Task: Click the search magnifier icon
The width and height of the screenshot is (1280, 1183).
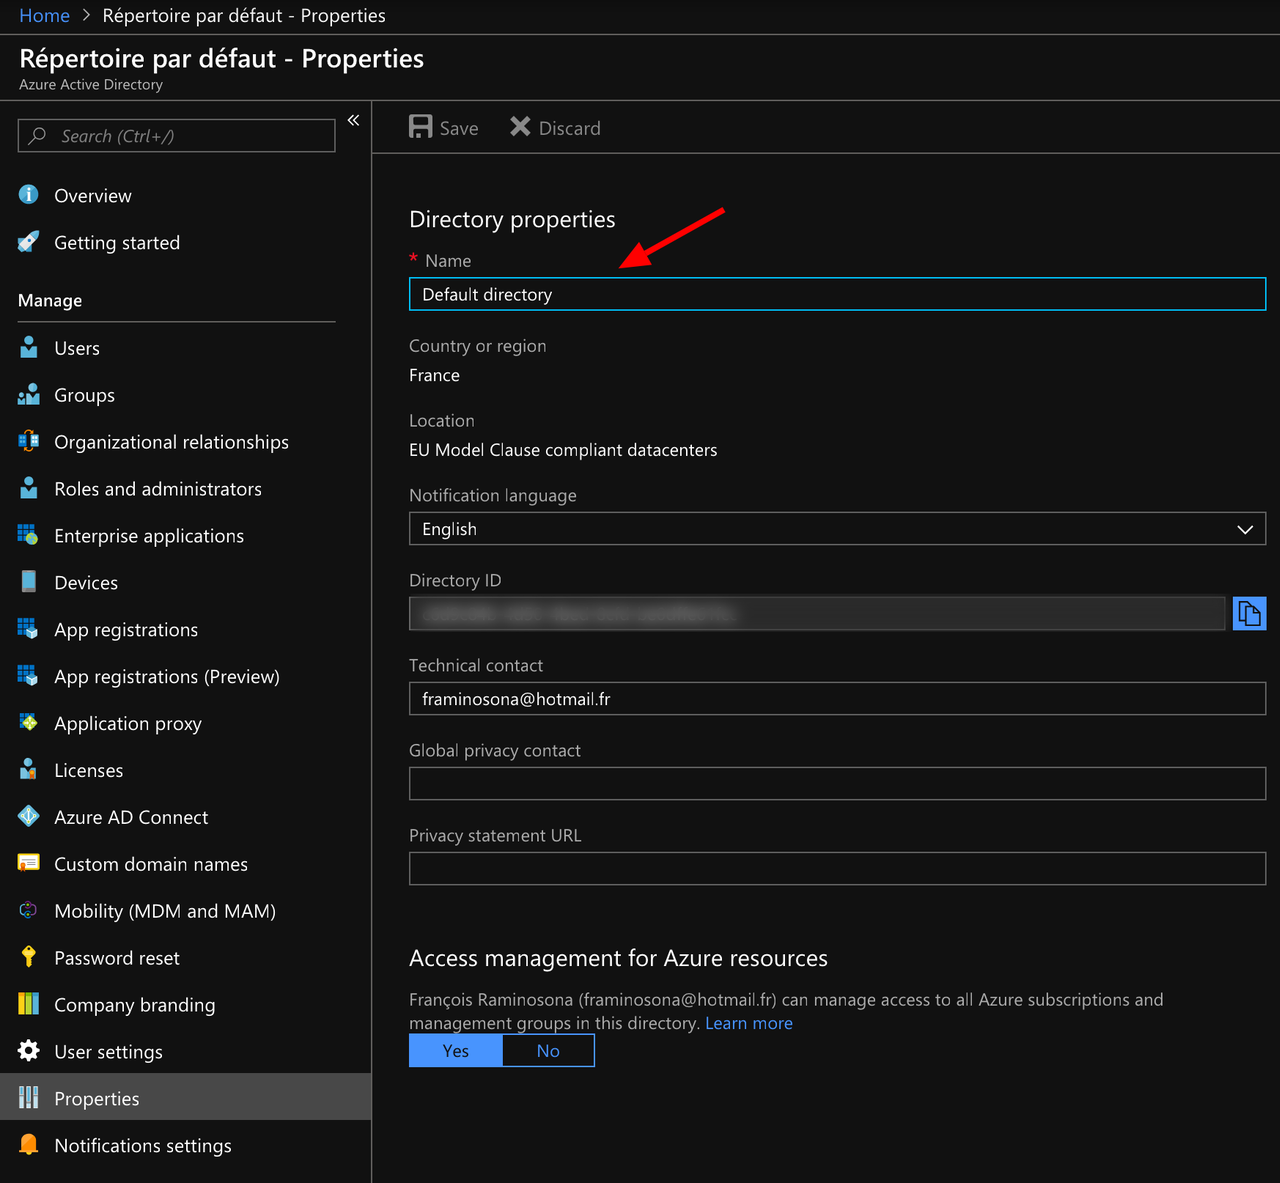Action: [x=37, y=135]
